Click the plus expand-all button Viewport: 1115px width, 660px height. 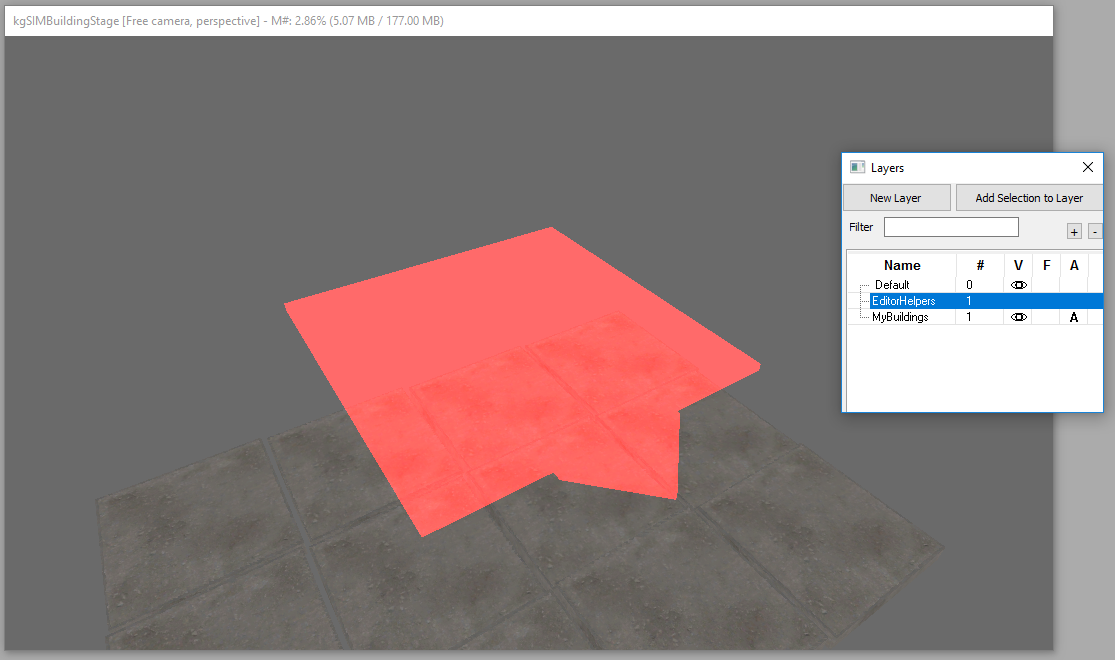(1074, 231)
